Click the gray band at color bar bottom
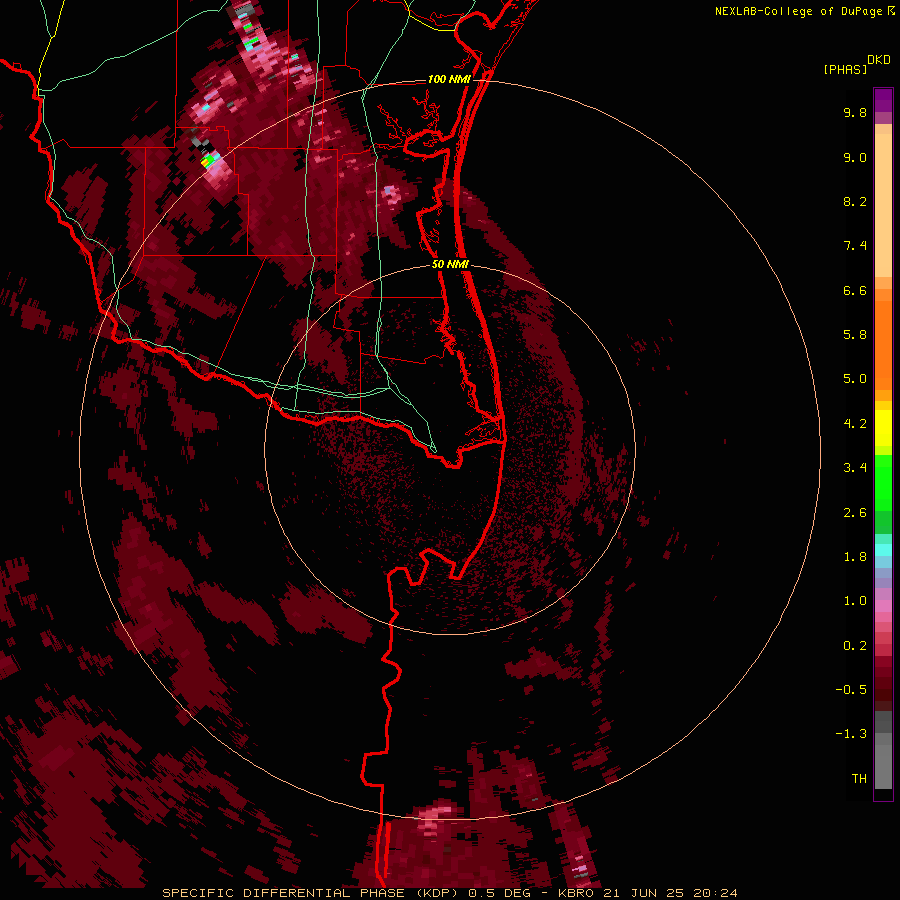 coord(883,750)
